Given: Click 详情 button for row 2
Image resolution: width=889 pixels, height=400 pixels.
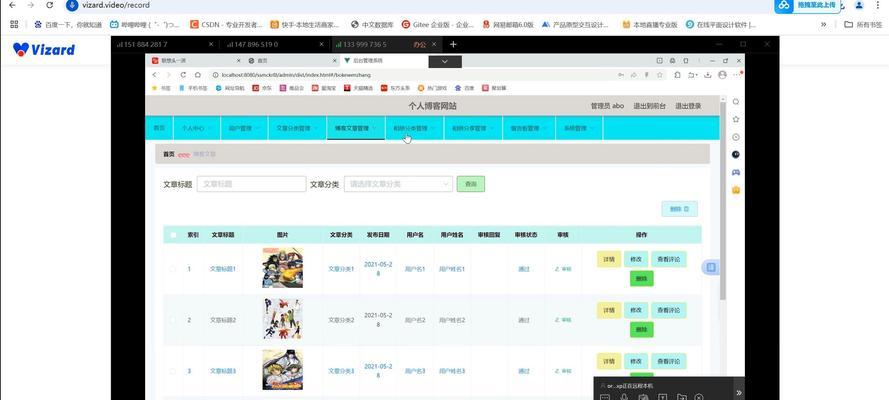Looking at the screenshot, I should (x=609, y=310).
